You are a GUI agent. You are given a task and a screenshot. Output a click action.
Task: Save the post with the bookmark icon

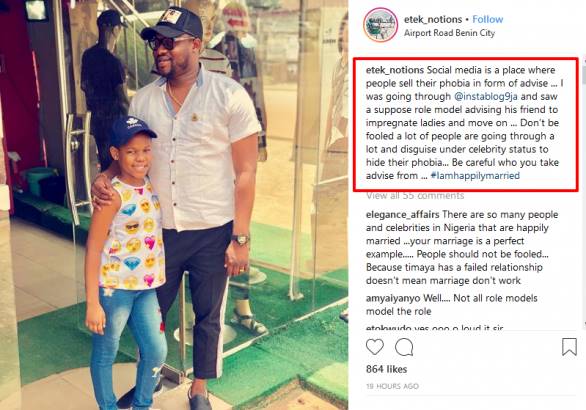pyautogui.click(x=569, y=346)
